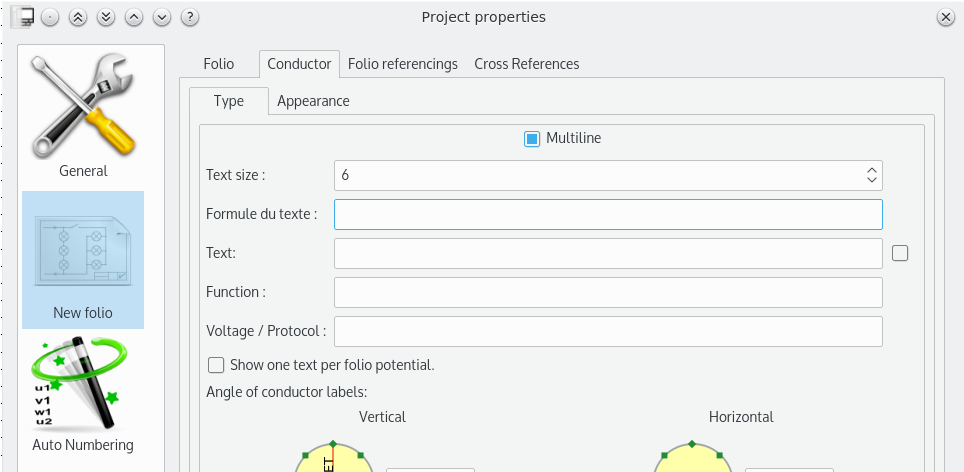This screenshot has height=472, width=964.
Task: Click the window menu icon in title bar
Action: point(23,17)
